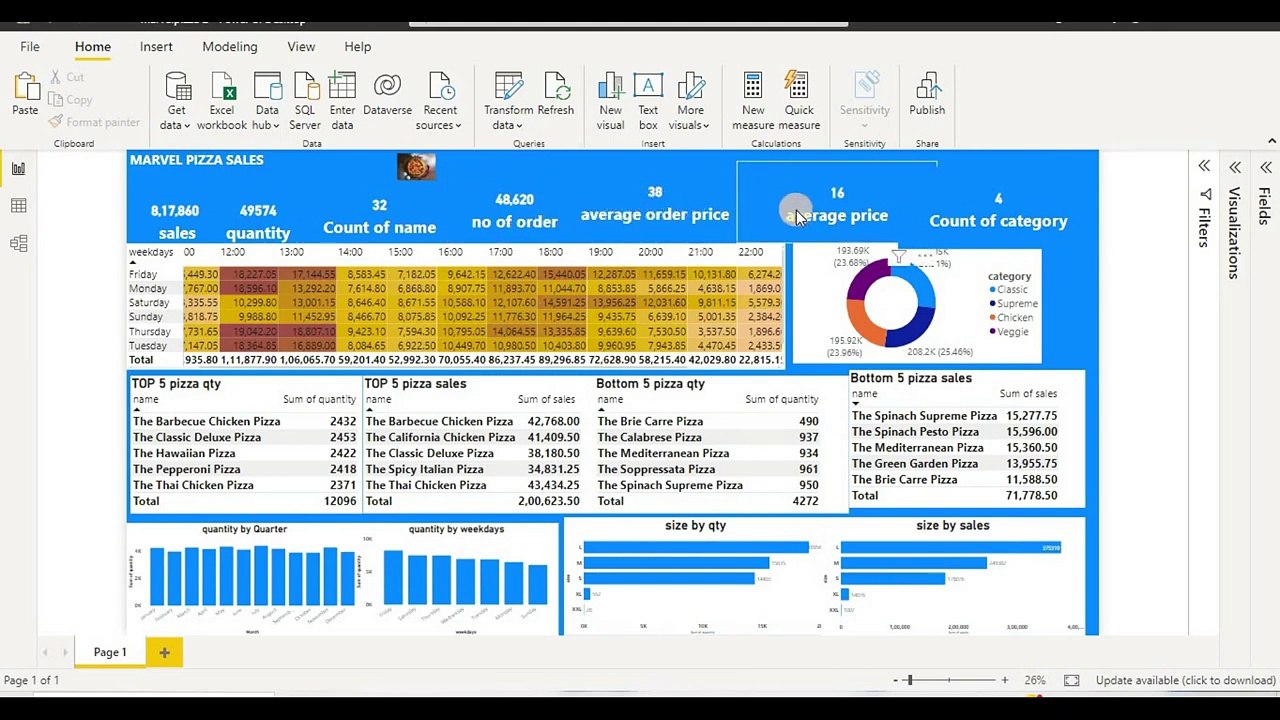The width and height of the screenshot is (1280, 720).
Task: Select the average price card
Action: [837, 204]
